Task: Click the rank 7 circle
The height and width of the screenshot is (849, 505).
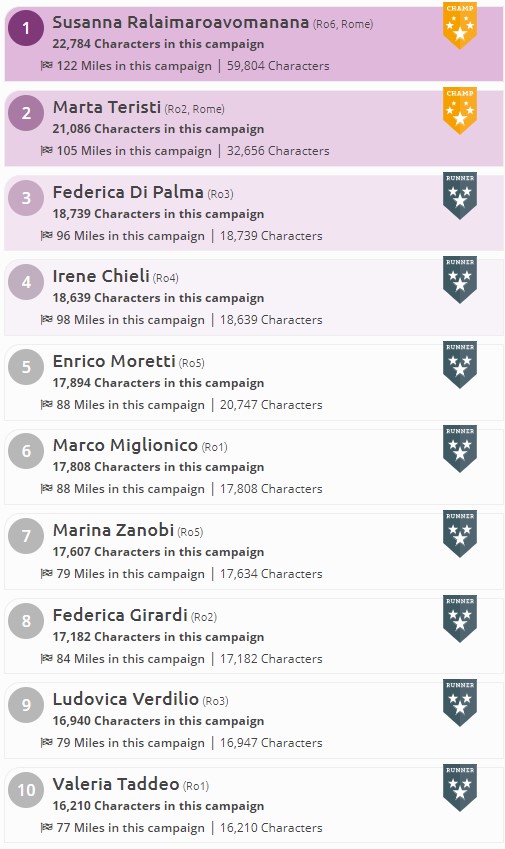Action: [x=26, y=536]
